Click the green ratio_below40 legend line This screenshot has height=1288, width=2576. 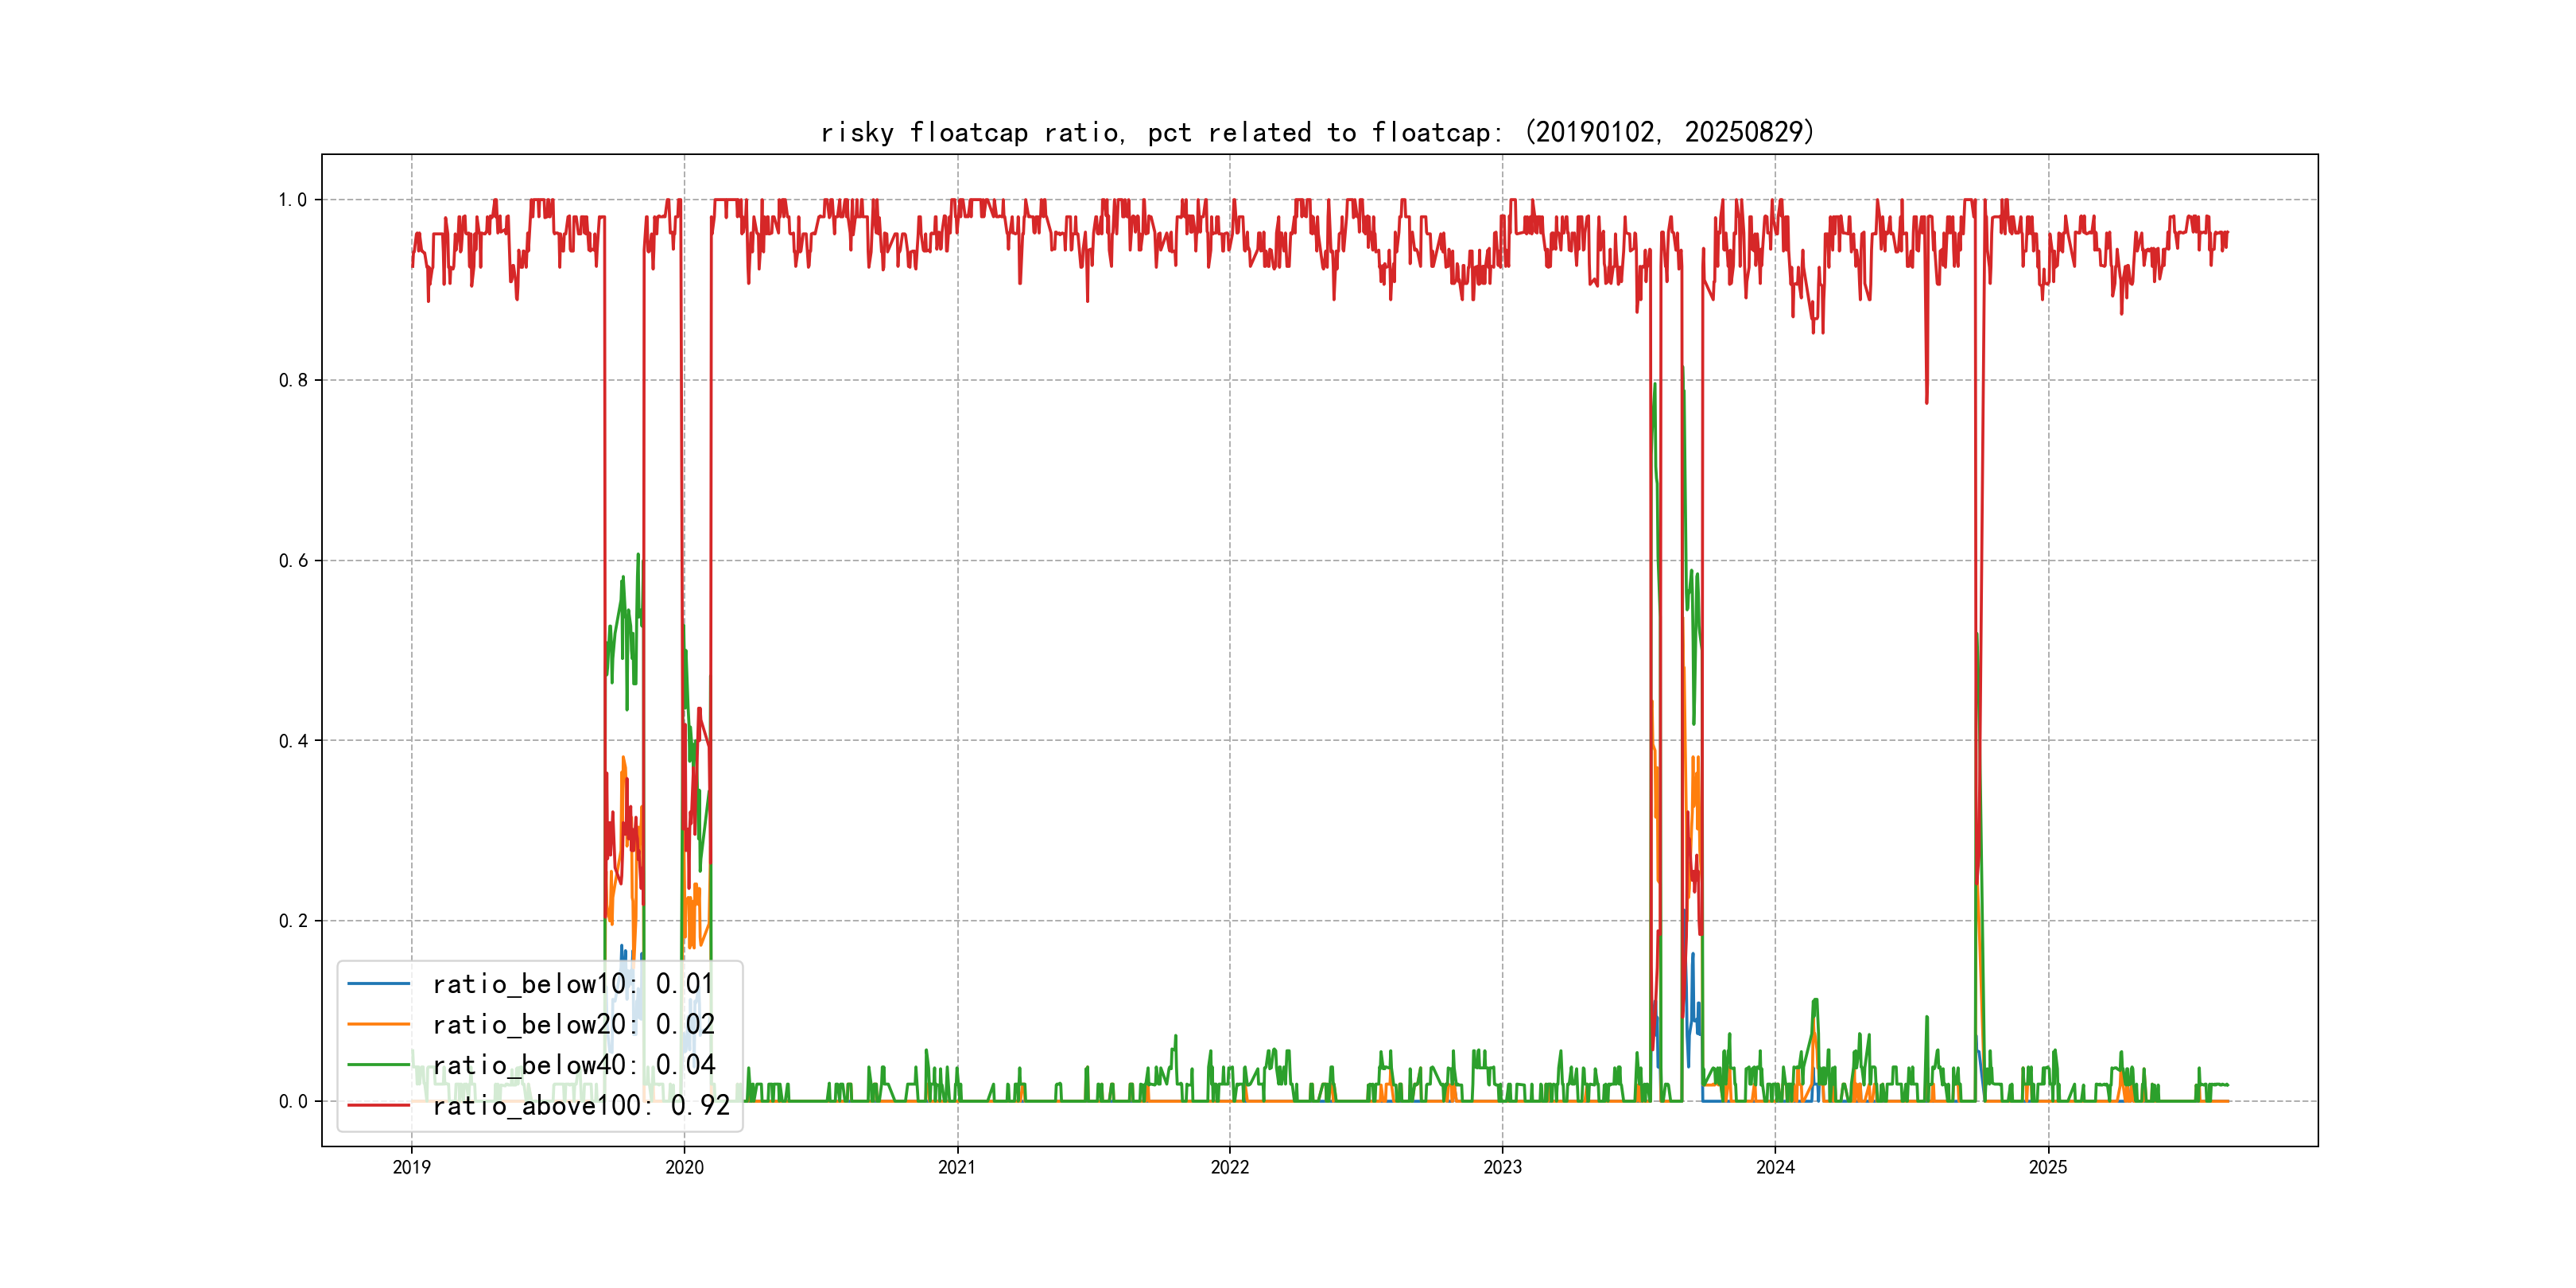pyautogui.click(x=378, y=1065)
